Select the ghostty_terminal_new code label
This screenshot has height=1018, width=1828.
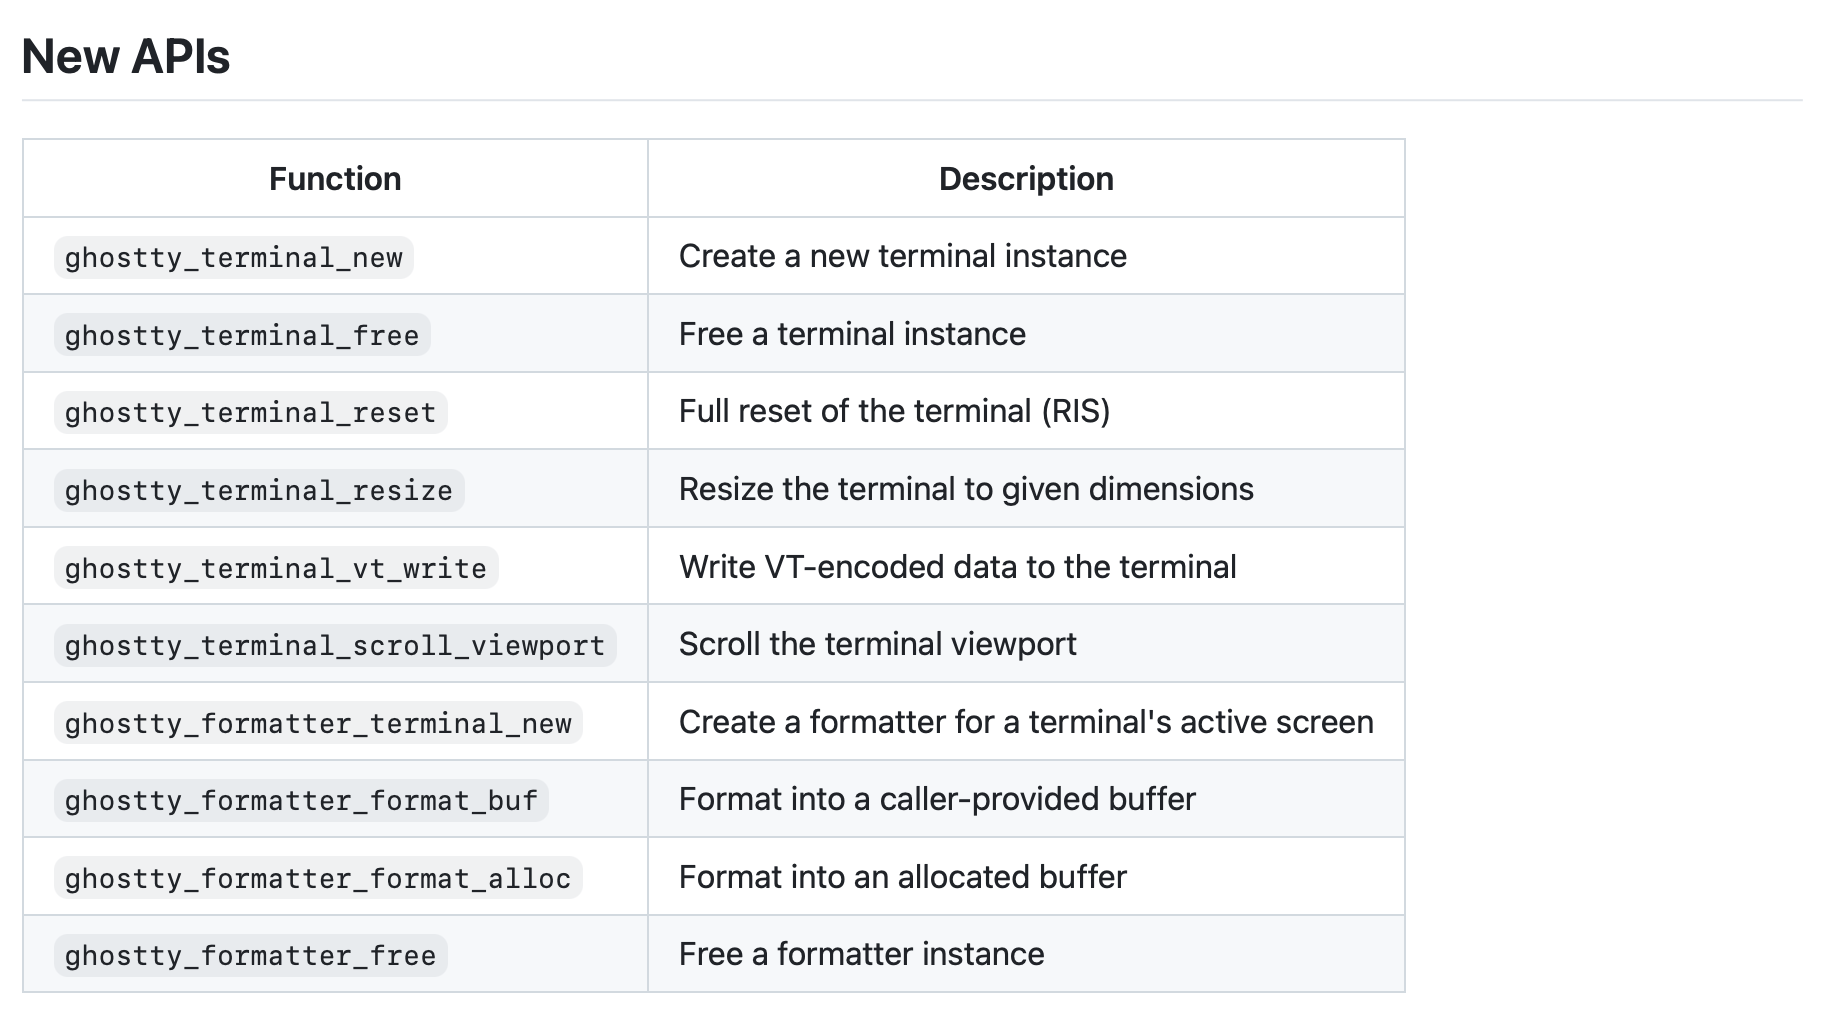tap(233, 258)
